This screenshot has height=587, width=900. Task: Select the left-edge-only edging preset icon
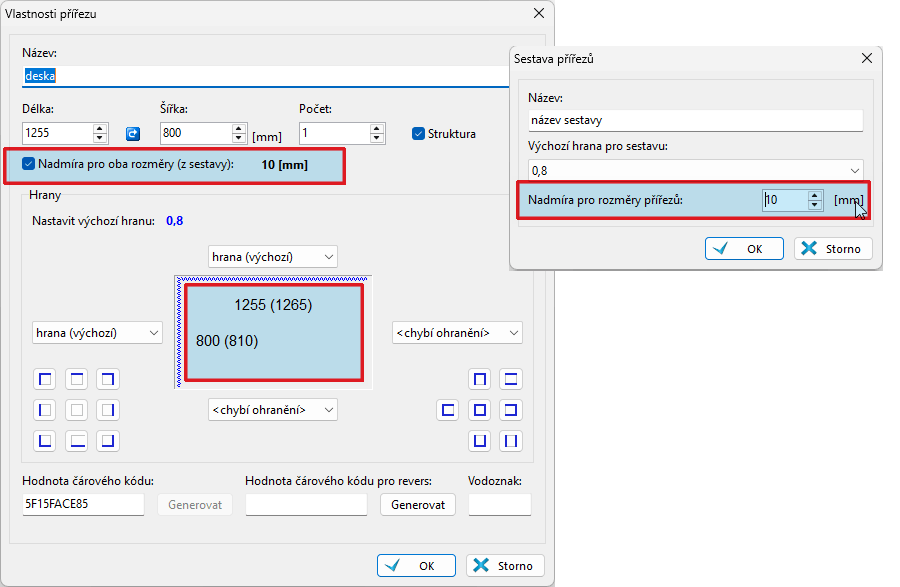tap(46, 410)
